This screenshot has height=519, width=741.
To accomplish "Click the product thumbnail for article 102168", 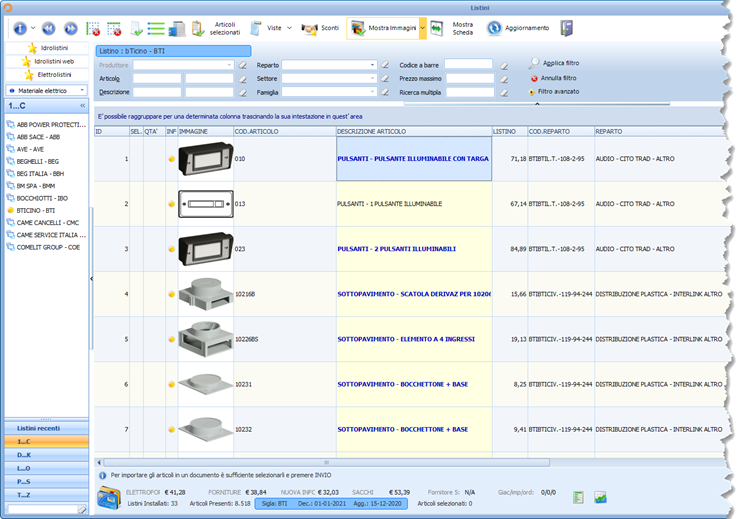I will coord(206,294).
